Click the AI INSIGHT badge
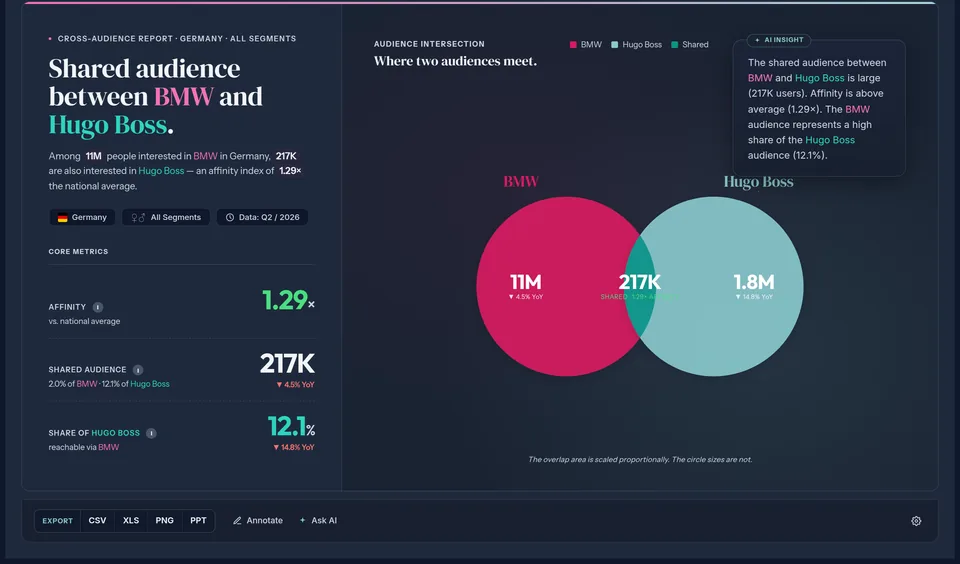This screenshot has width=960, height=564. click(x=779, y=40)
